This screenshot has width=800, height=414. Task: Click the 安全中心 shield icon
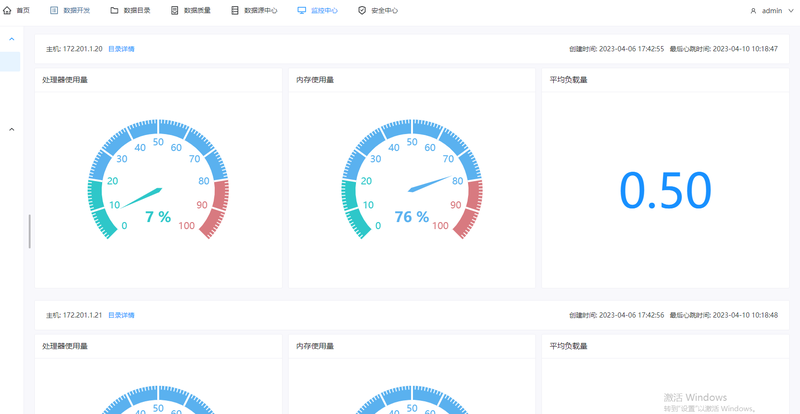[362, 10]
